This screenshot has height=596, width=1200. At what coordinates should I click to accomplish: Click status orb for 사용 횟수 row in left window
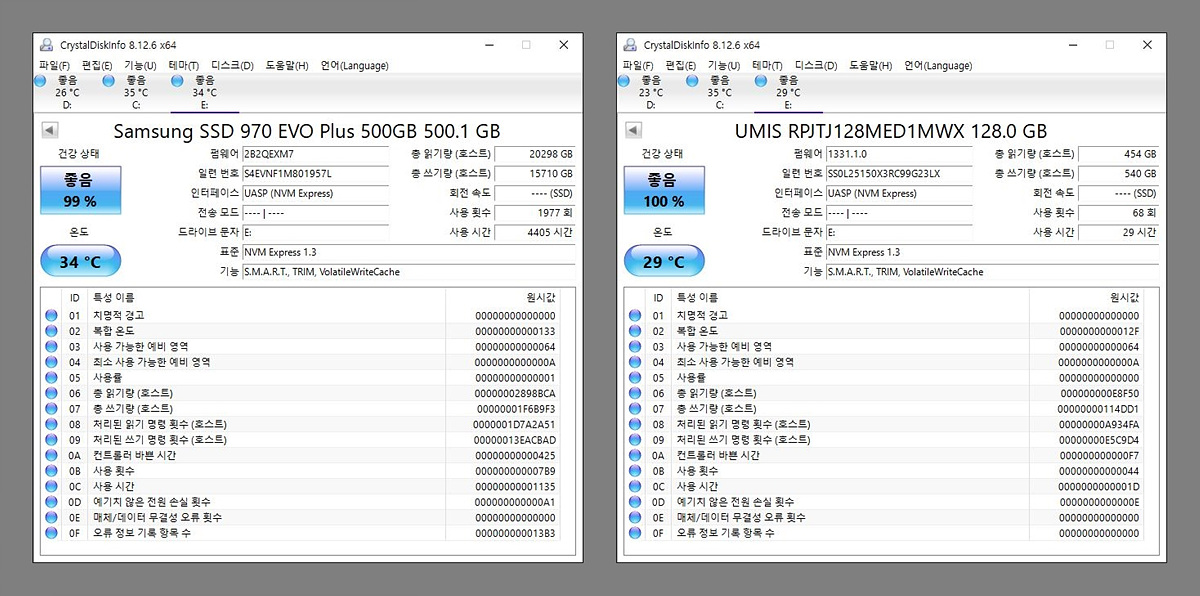point(51,471)
